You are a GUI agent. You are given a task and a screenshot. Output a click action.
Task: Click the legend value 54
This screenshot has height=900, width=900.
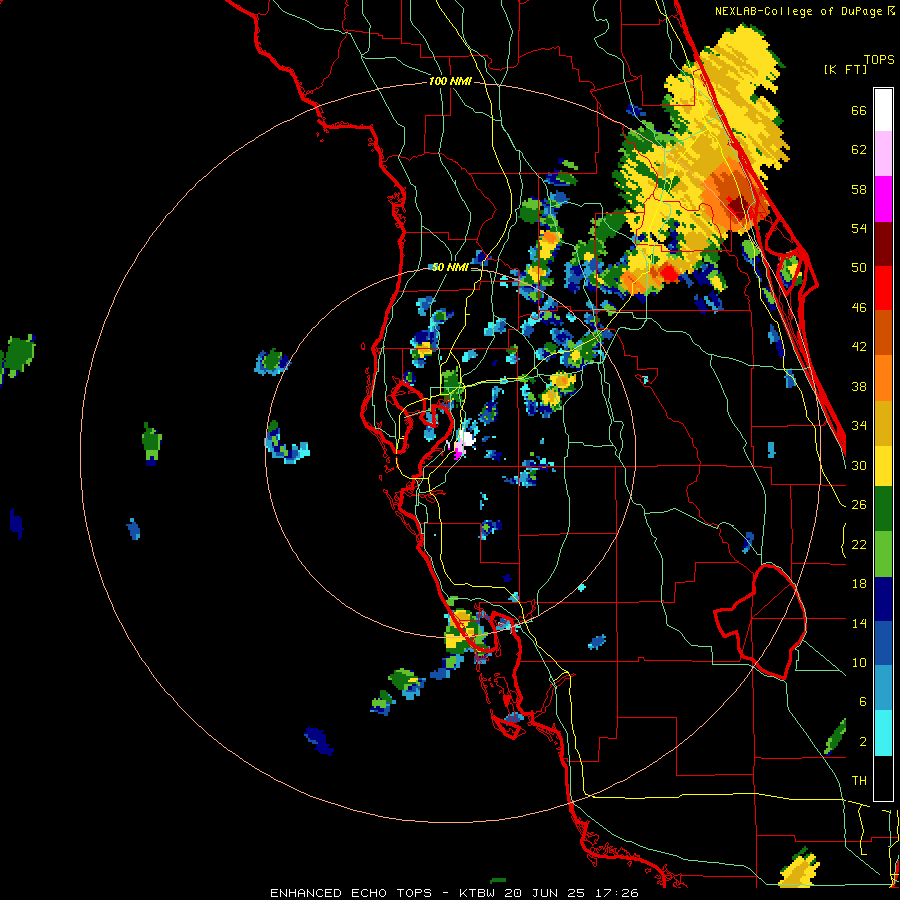[859, 228]
